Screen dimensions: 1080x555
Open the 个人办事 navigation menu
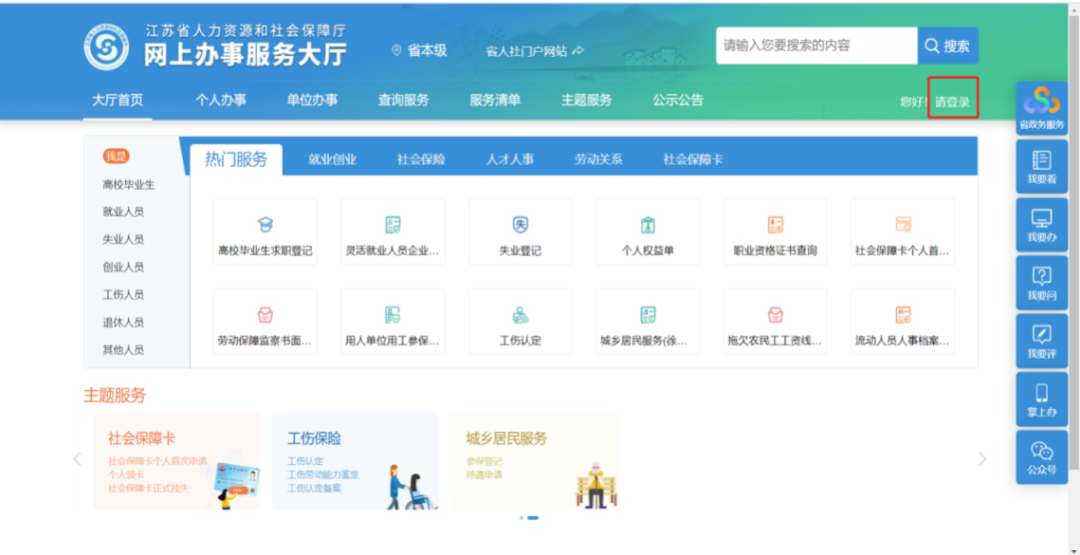221,100
